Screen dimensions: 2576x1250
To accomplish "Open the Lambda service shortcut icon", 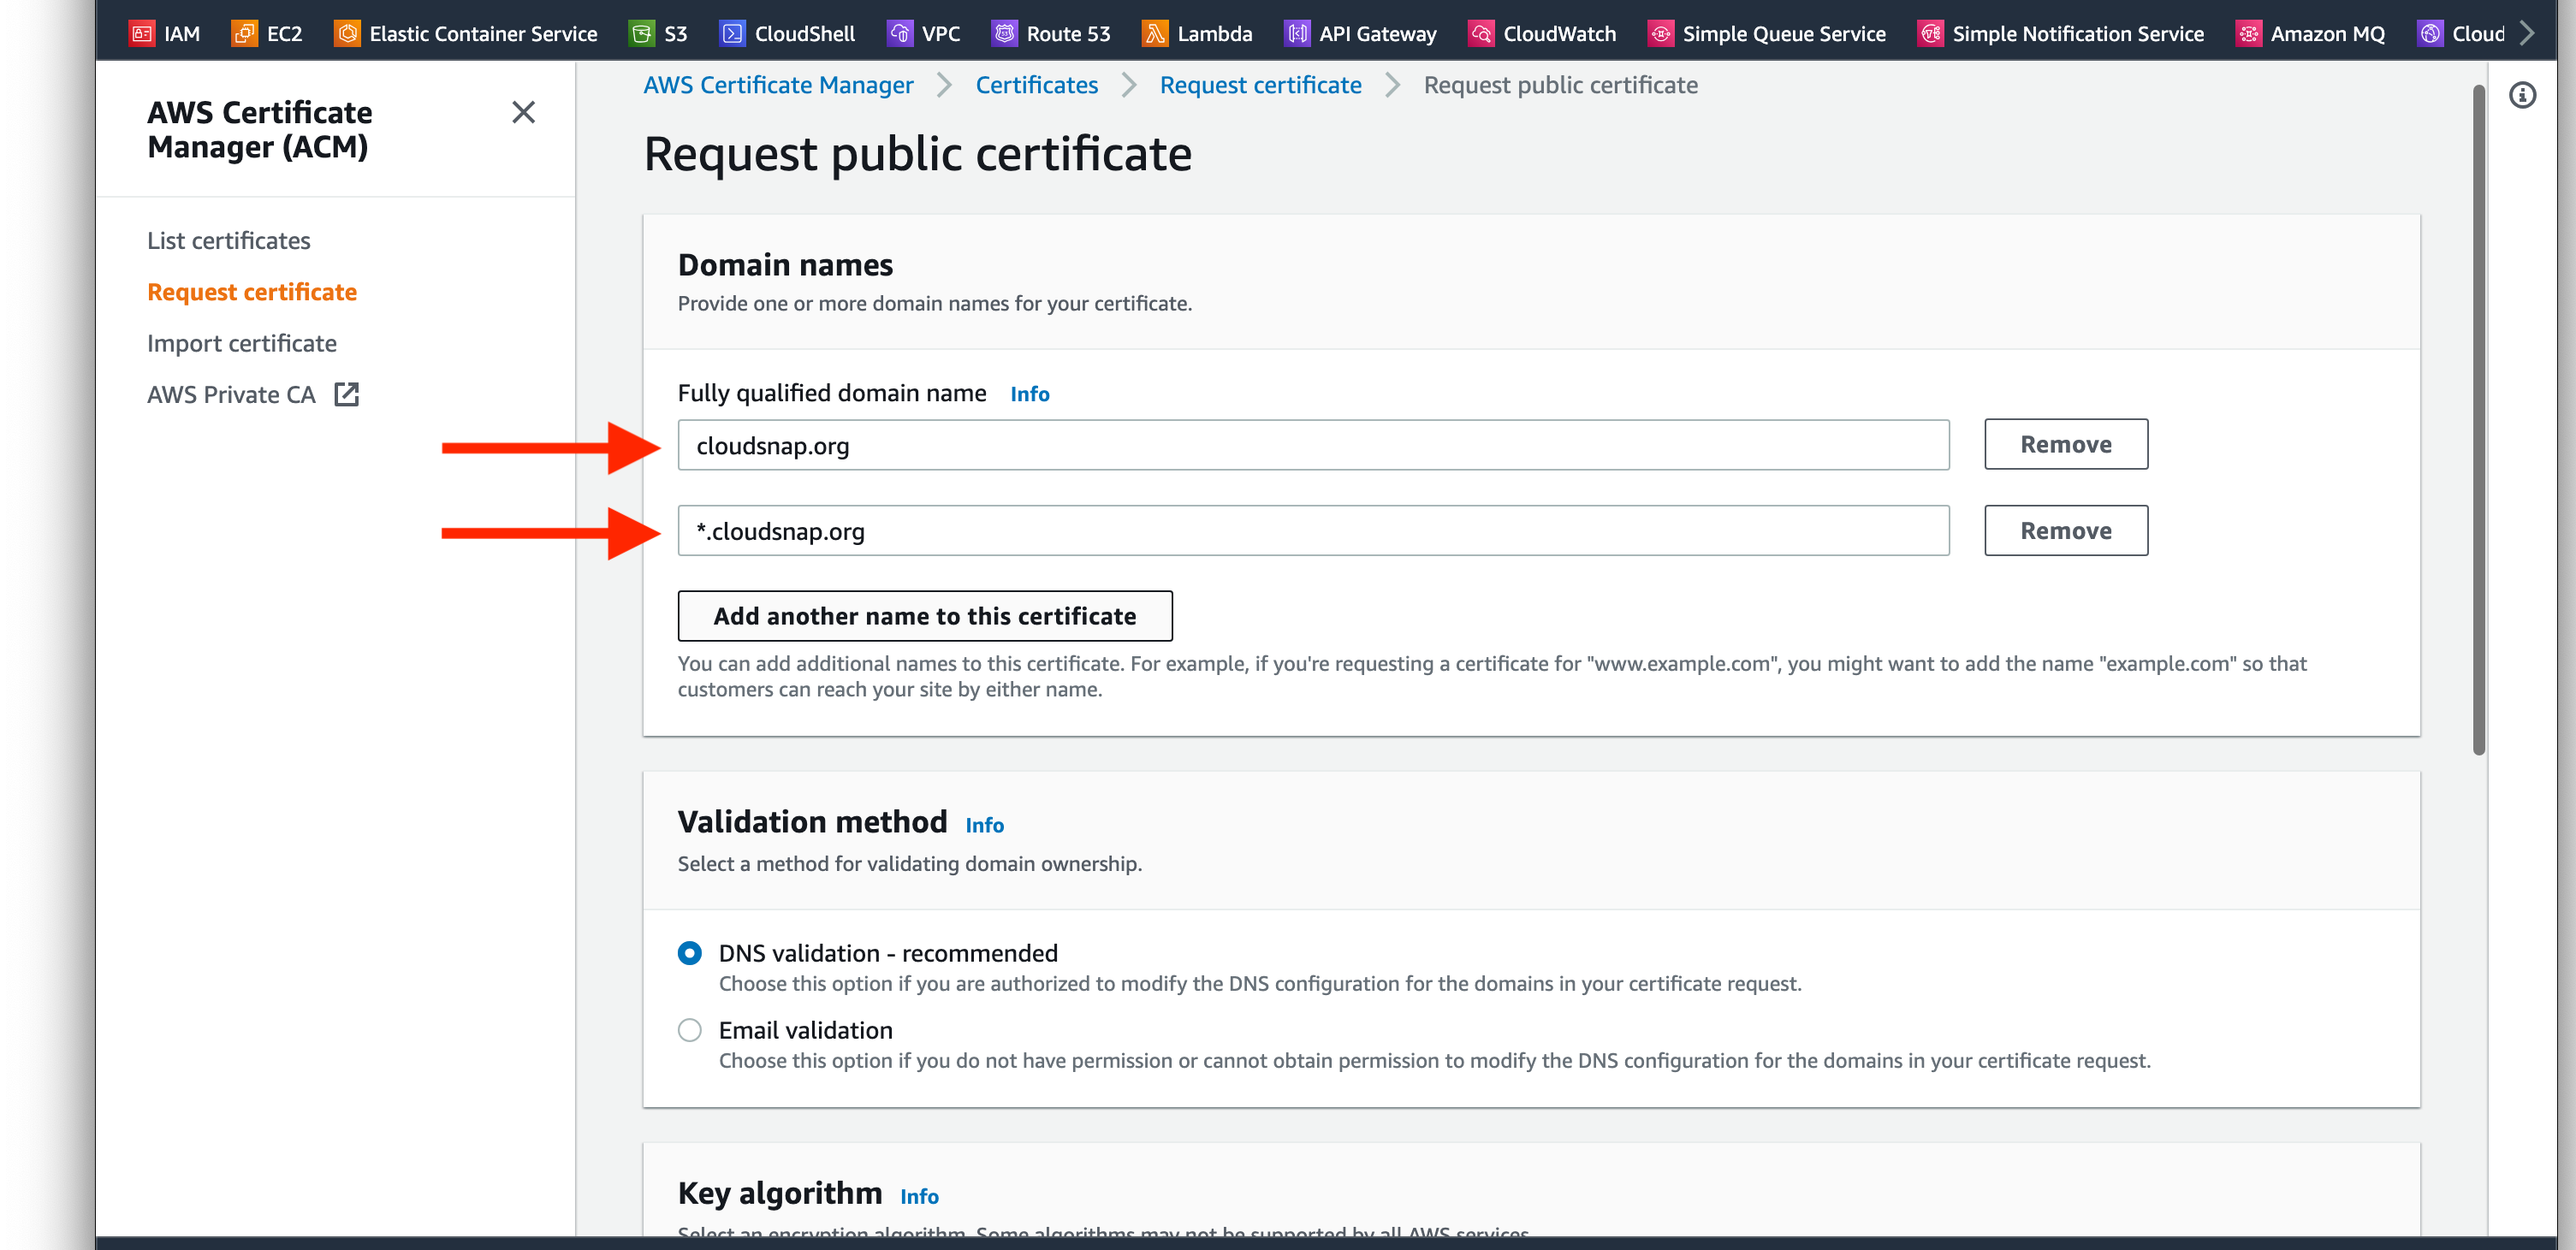I will 1155,33.
